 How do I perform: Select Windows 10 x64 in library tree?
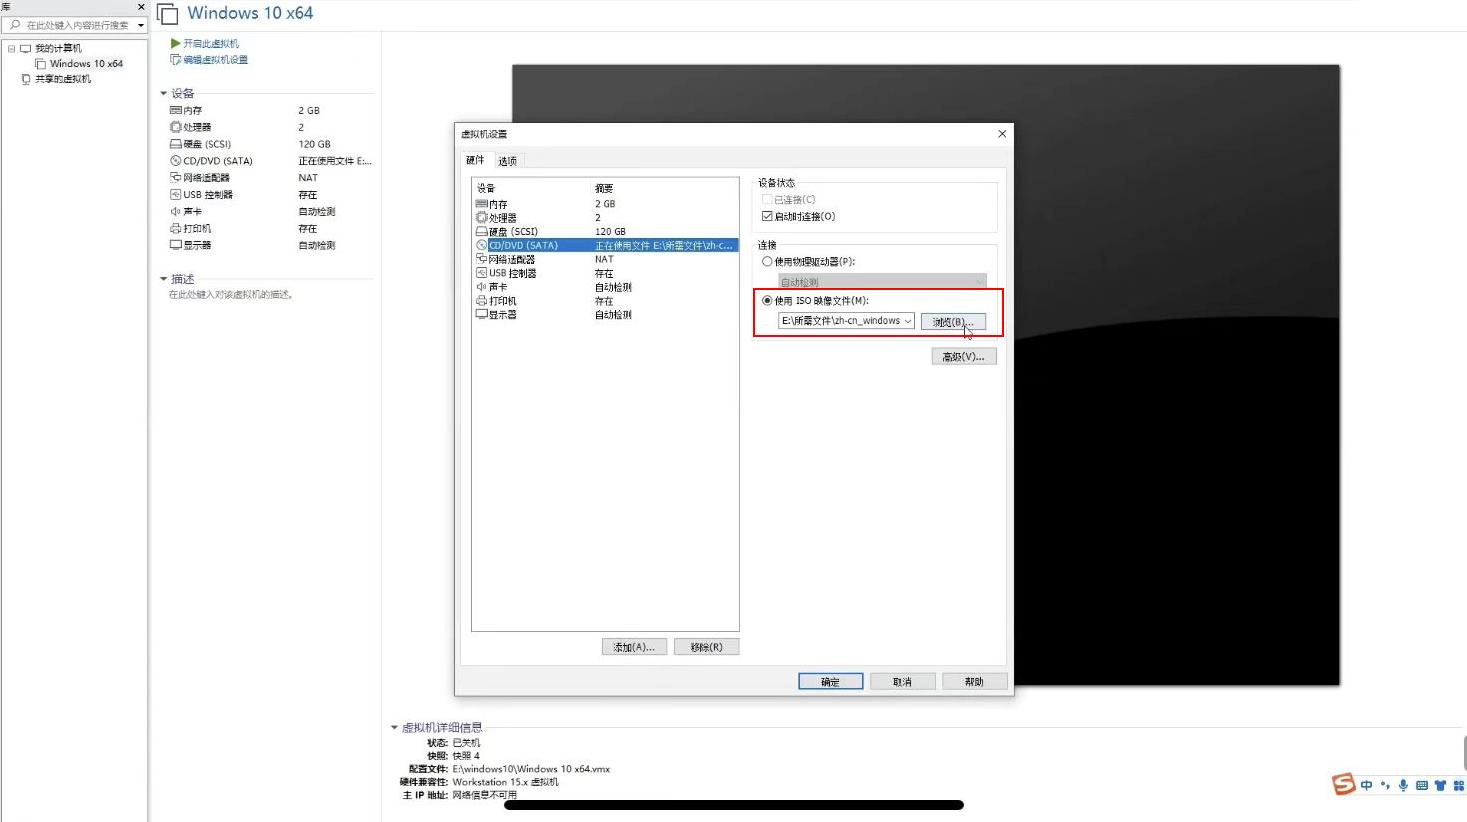pyautogui.click(x=86, y=63)
